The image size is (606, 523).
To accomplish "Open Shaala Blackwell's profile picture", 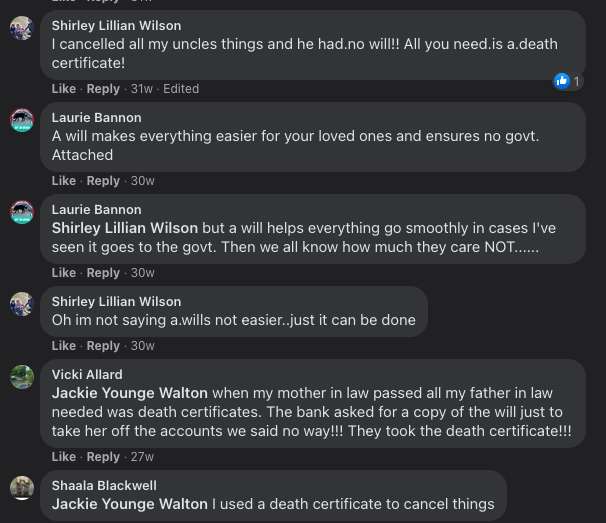I will click(22, 488).
